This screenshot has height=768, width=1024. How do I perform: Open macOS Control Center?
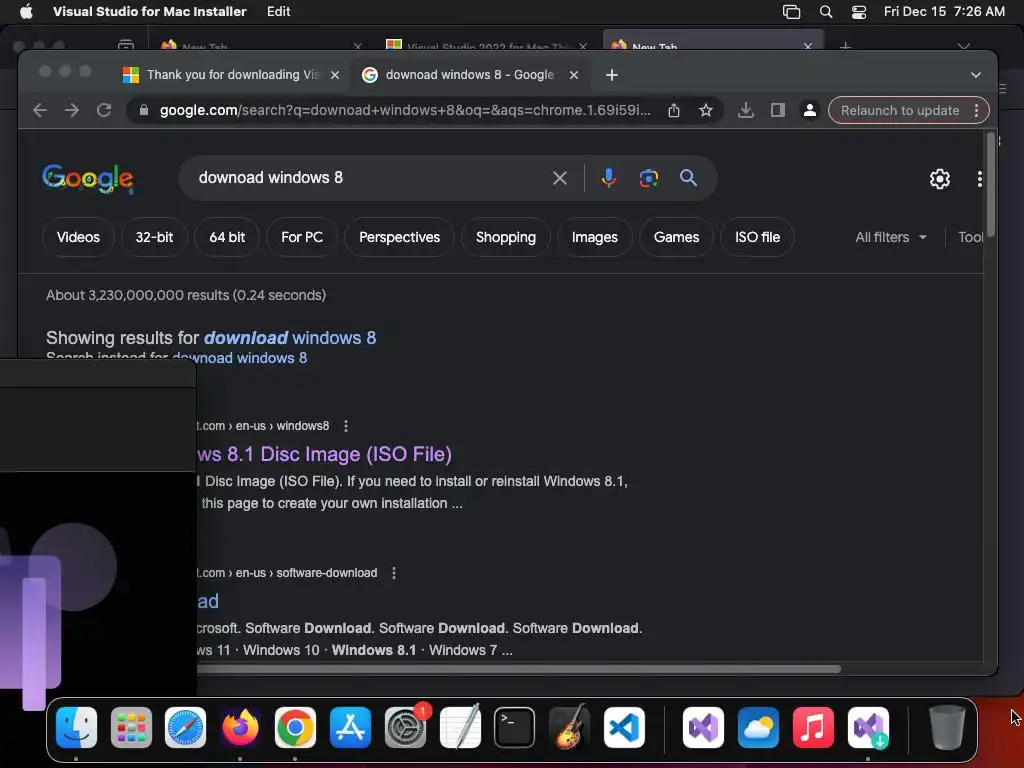[x=859, y=12]
